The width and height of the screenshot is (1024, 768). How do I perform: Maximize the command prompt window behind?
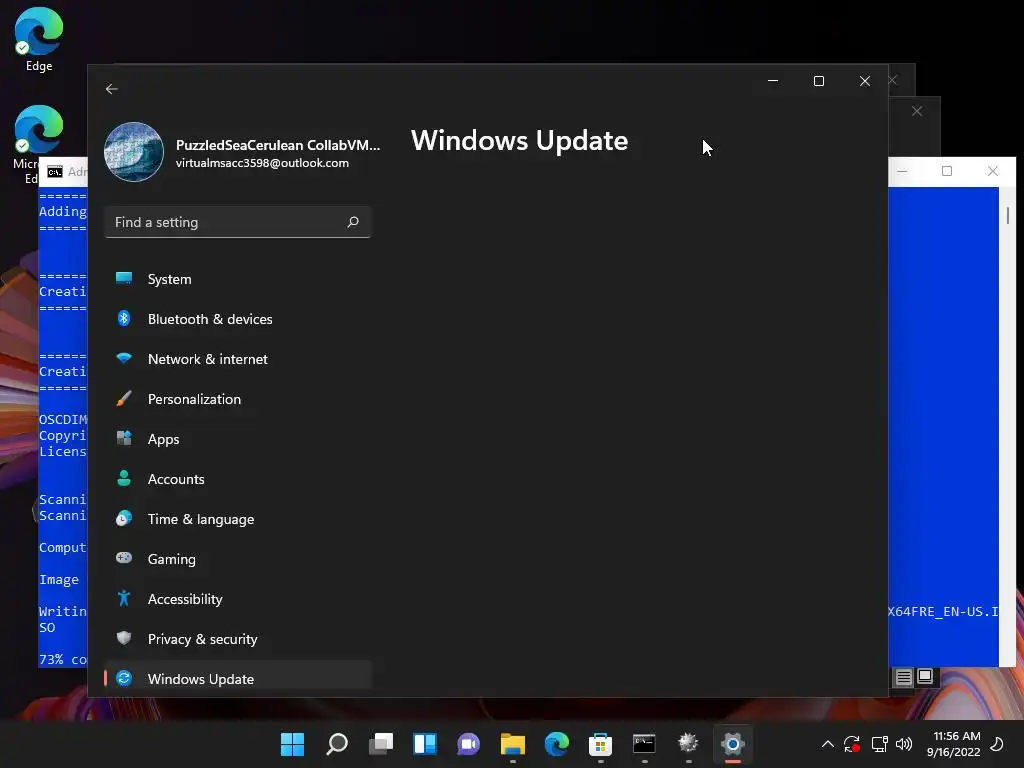[947, 171]
